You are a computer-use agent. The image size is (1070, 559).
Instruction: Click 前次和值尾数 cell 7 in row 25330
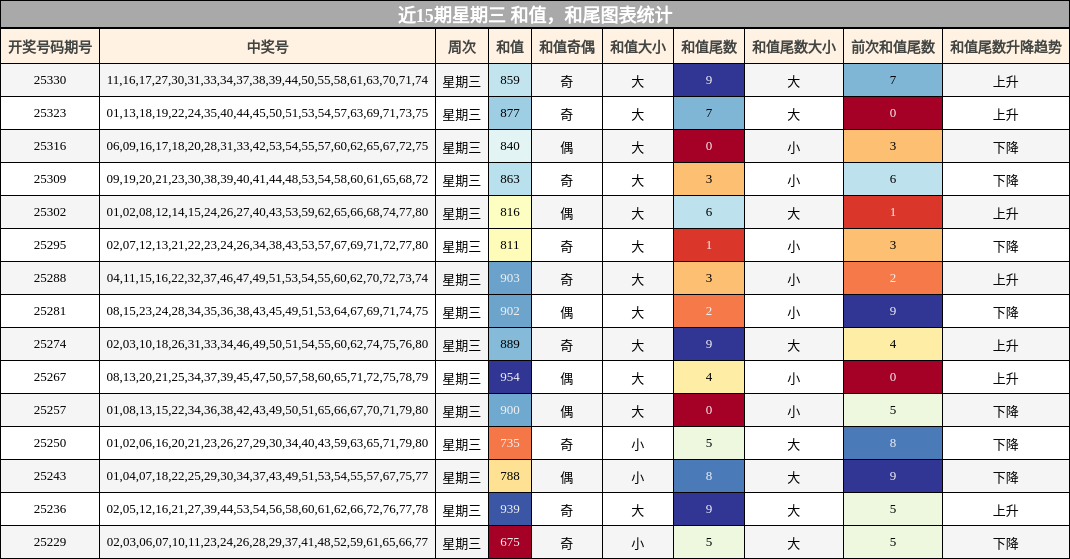[893, 80]
